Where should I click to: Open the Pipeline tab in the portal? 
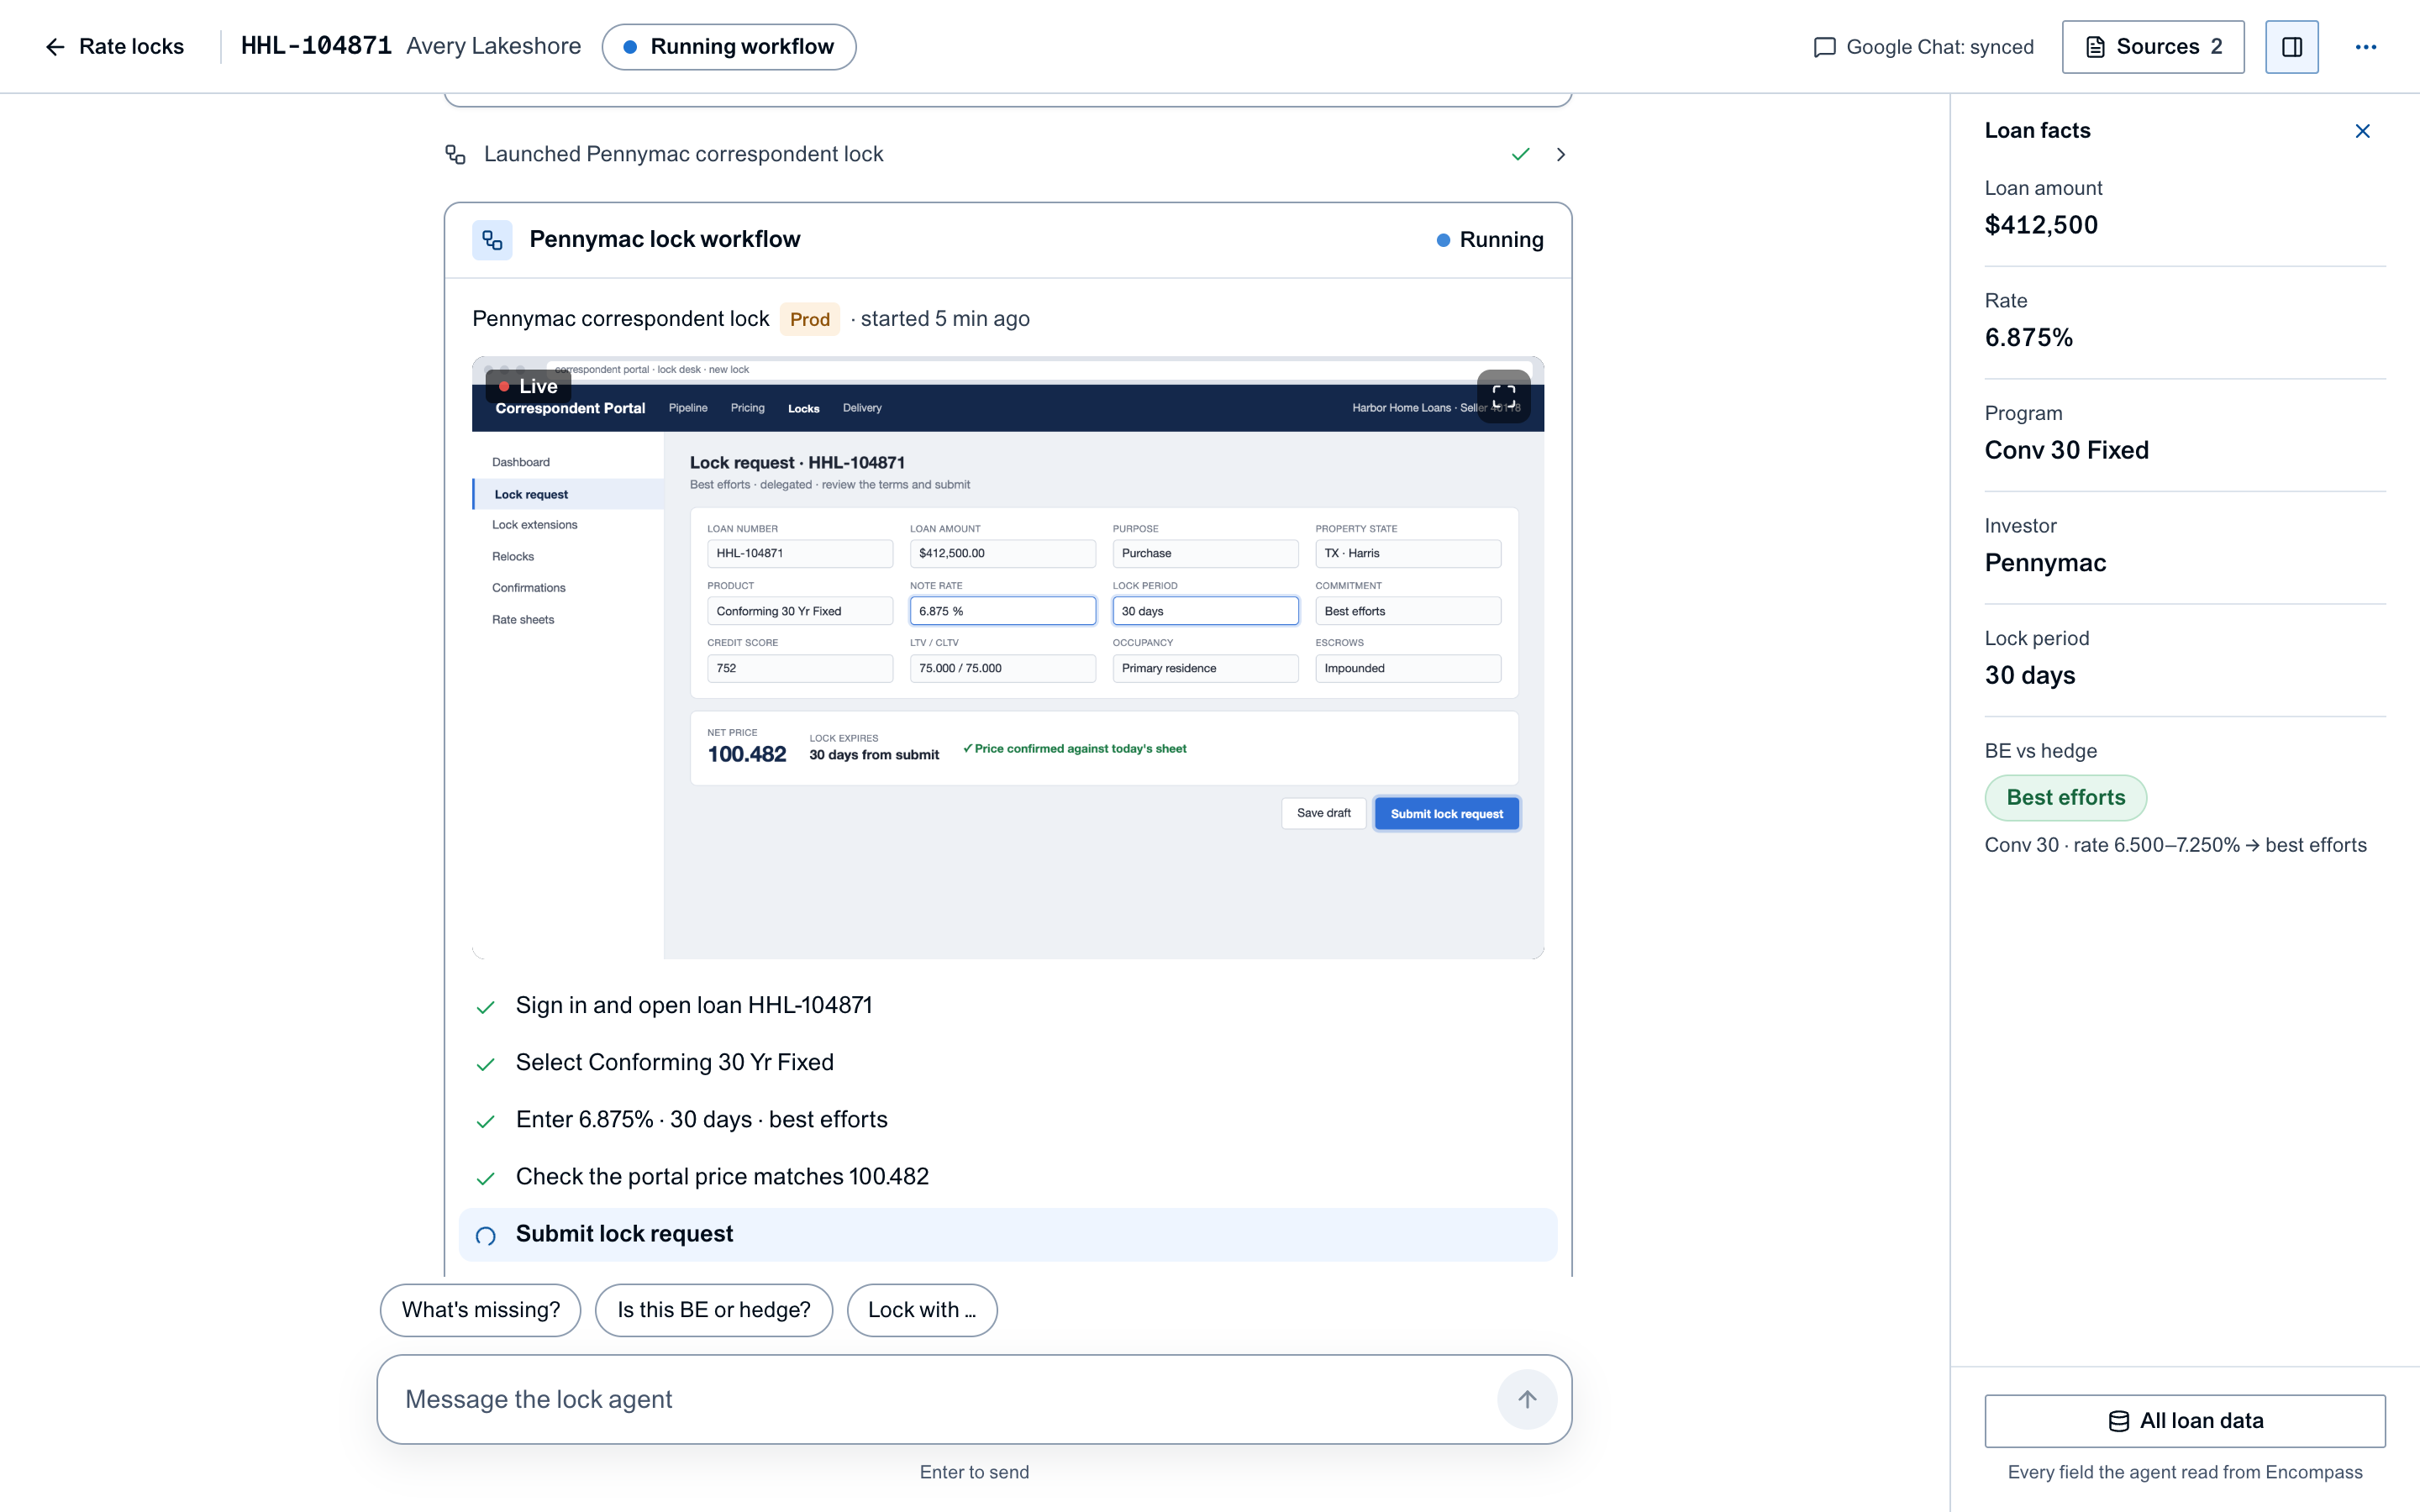(688, 408)
